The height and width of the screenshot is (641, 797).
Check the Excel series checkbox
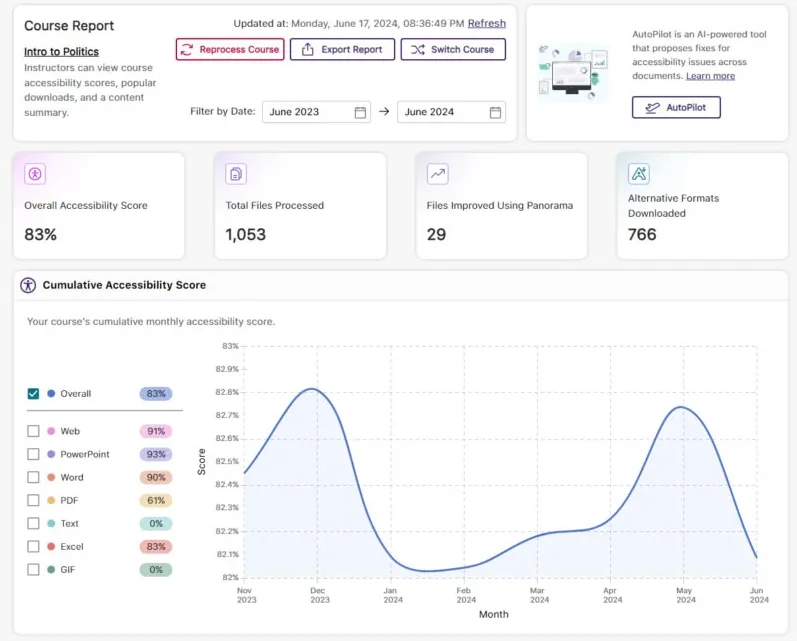[34, 547]
